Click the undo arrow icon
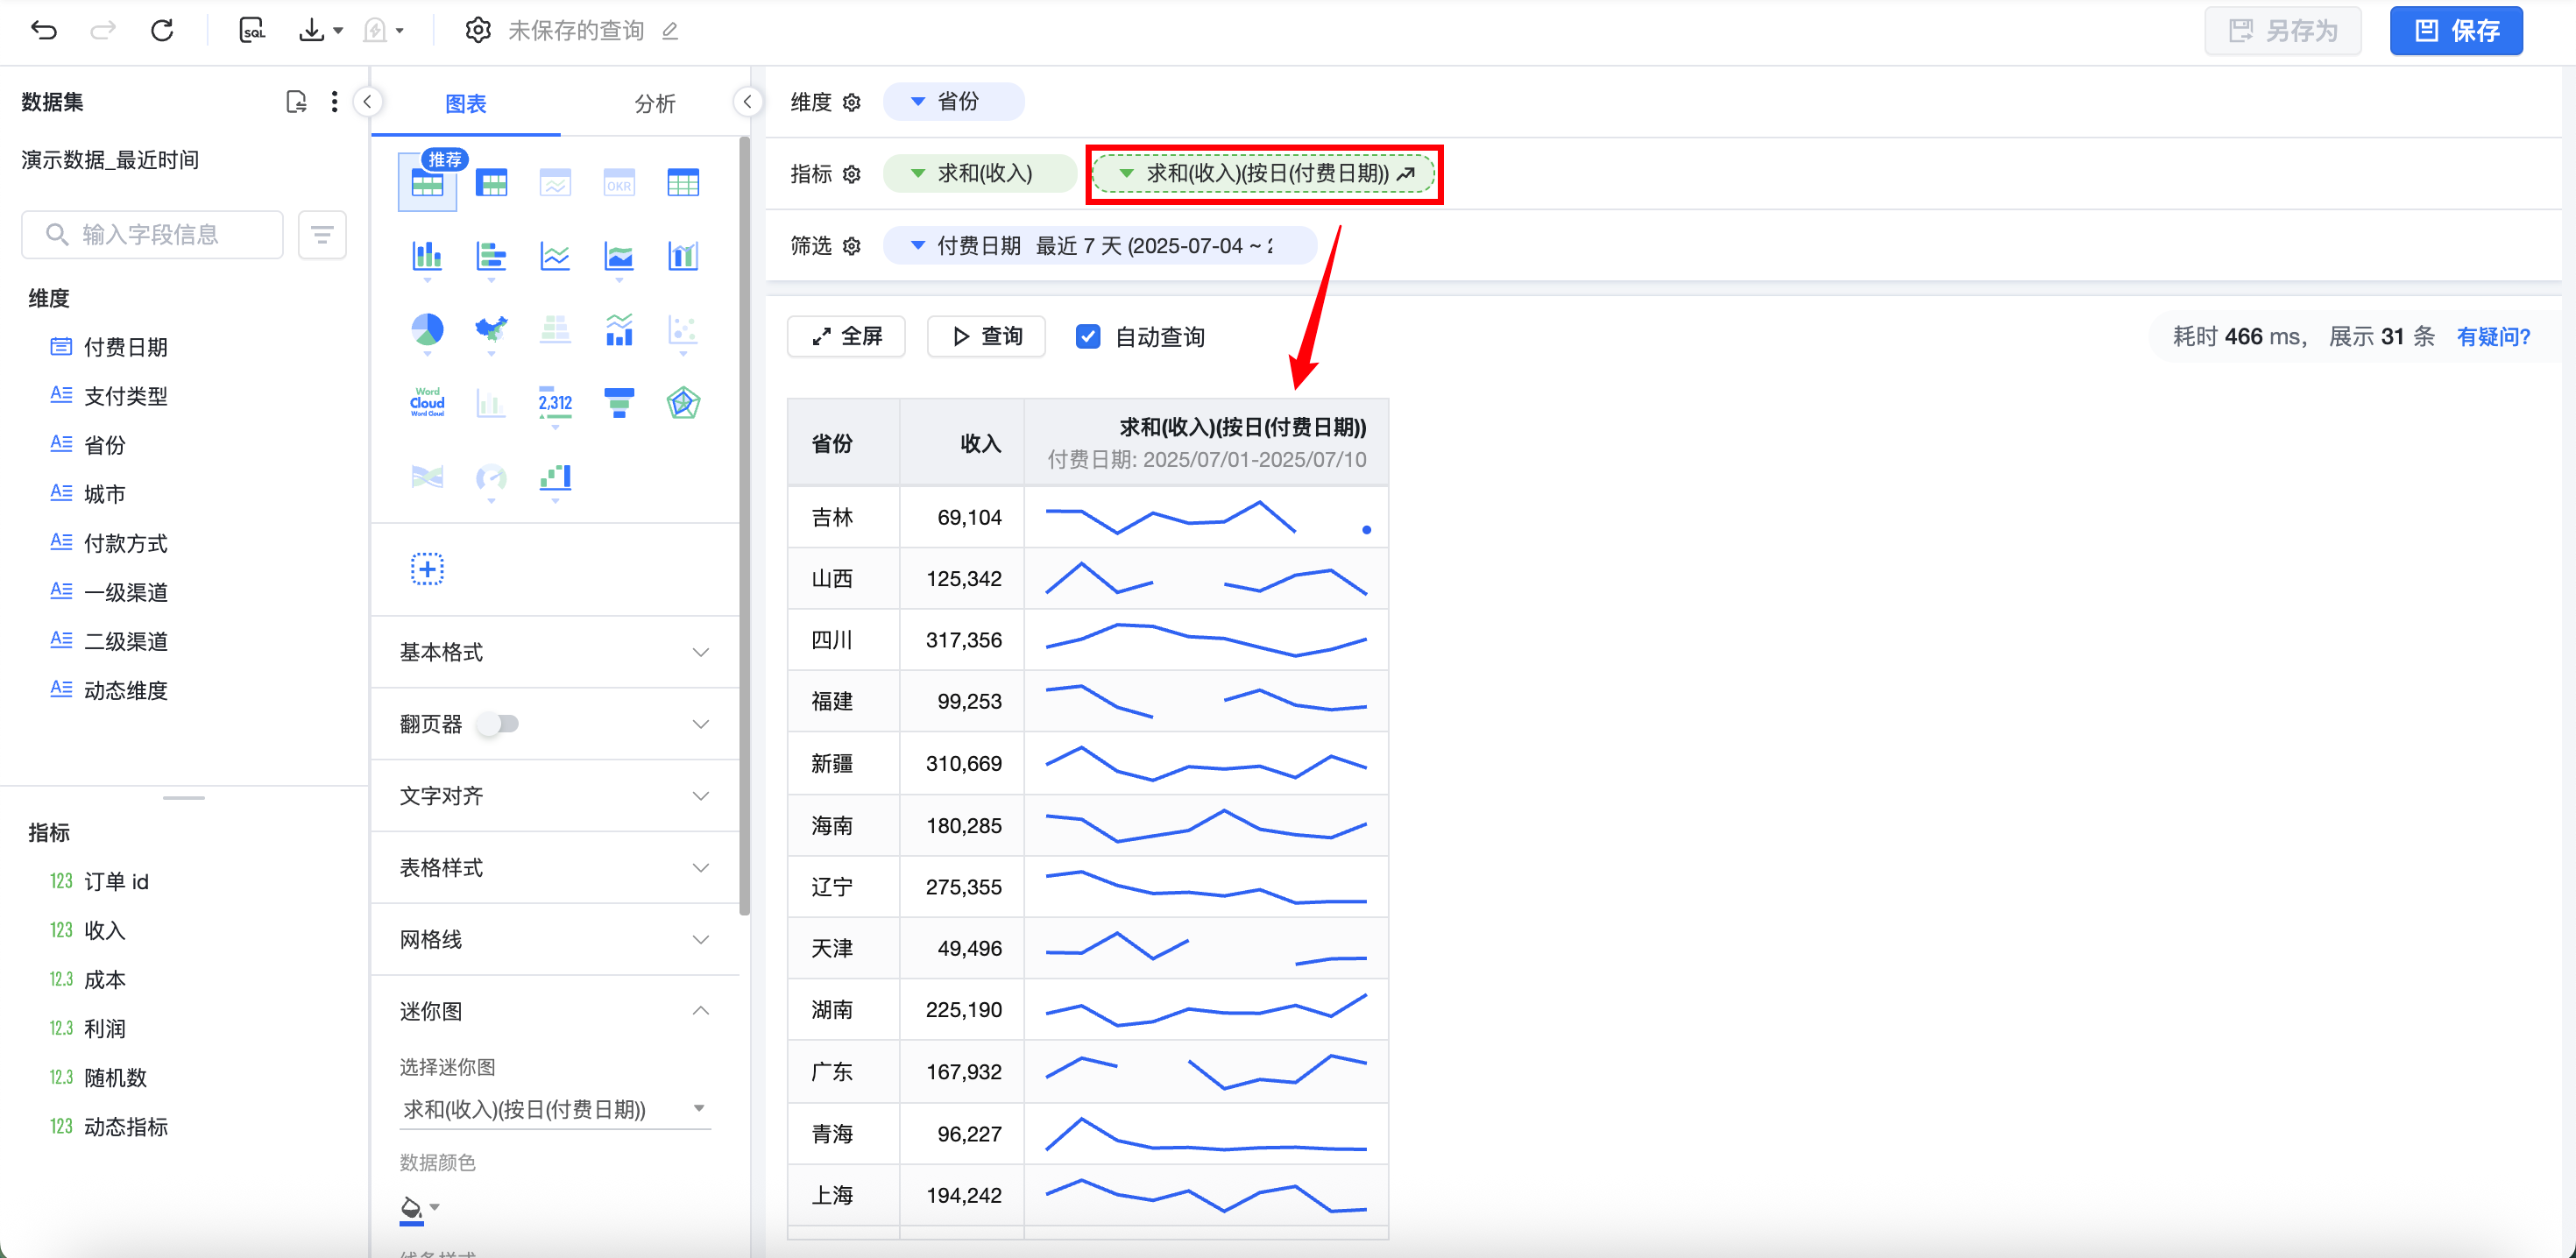Viewport: 2576px width, 1258px height. coord(44,30)
